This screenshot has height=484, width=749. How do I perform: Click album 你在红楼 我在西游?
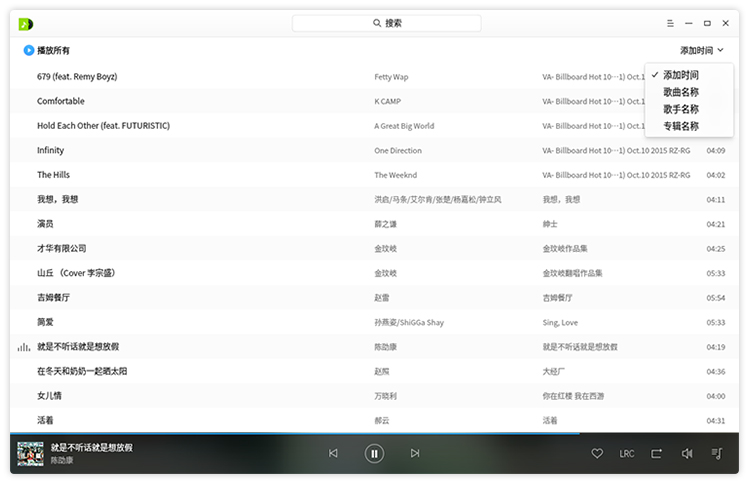(573, 396)
